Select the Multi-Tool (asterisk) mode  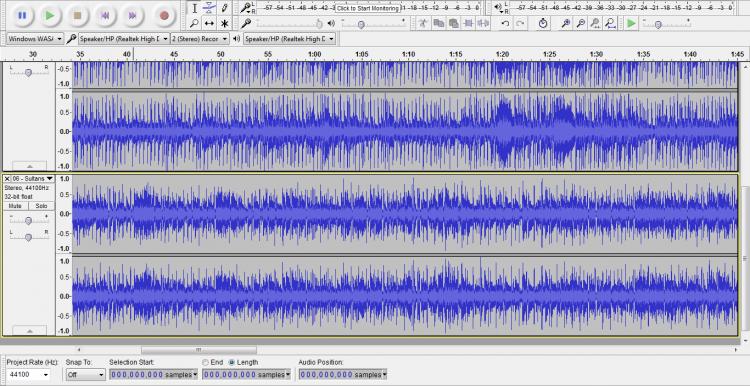point(224,23)
